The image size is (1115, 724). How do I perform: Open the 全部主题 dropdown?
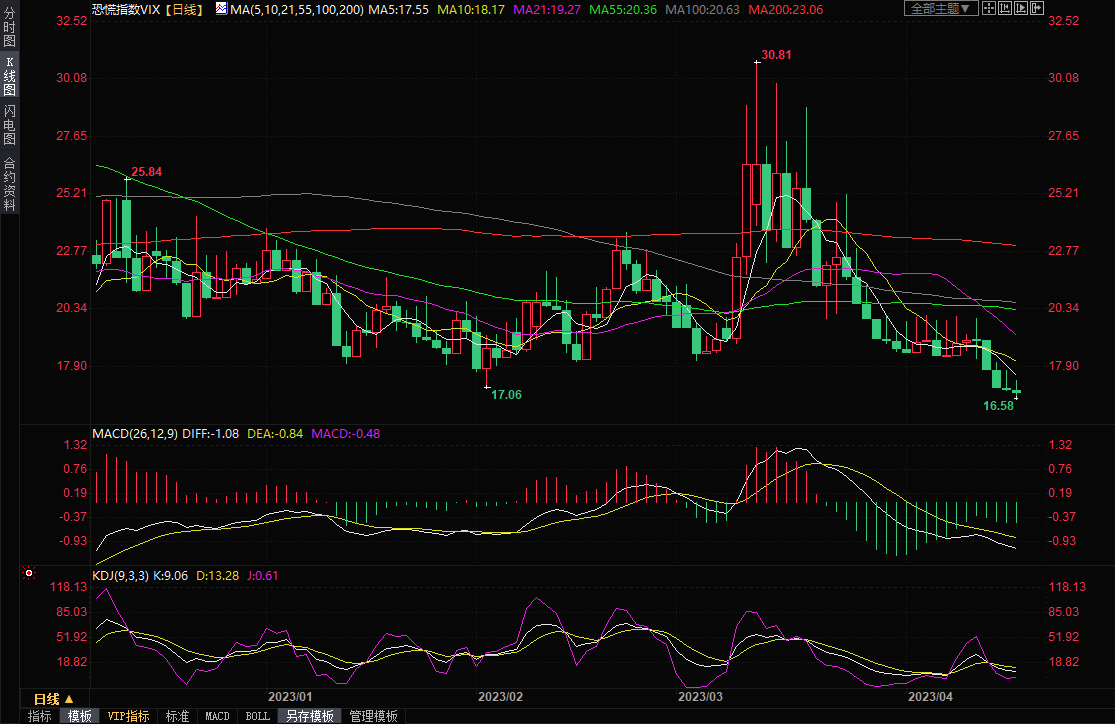coord(941,8)
